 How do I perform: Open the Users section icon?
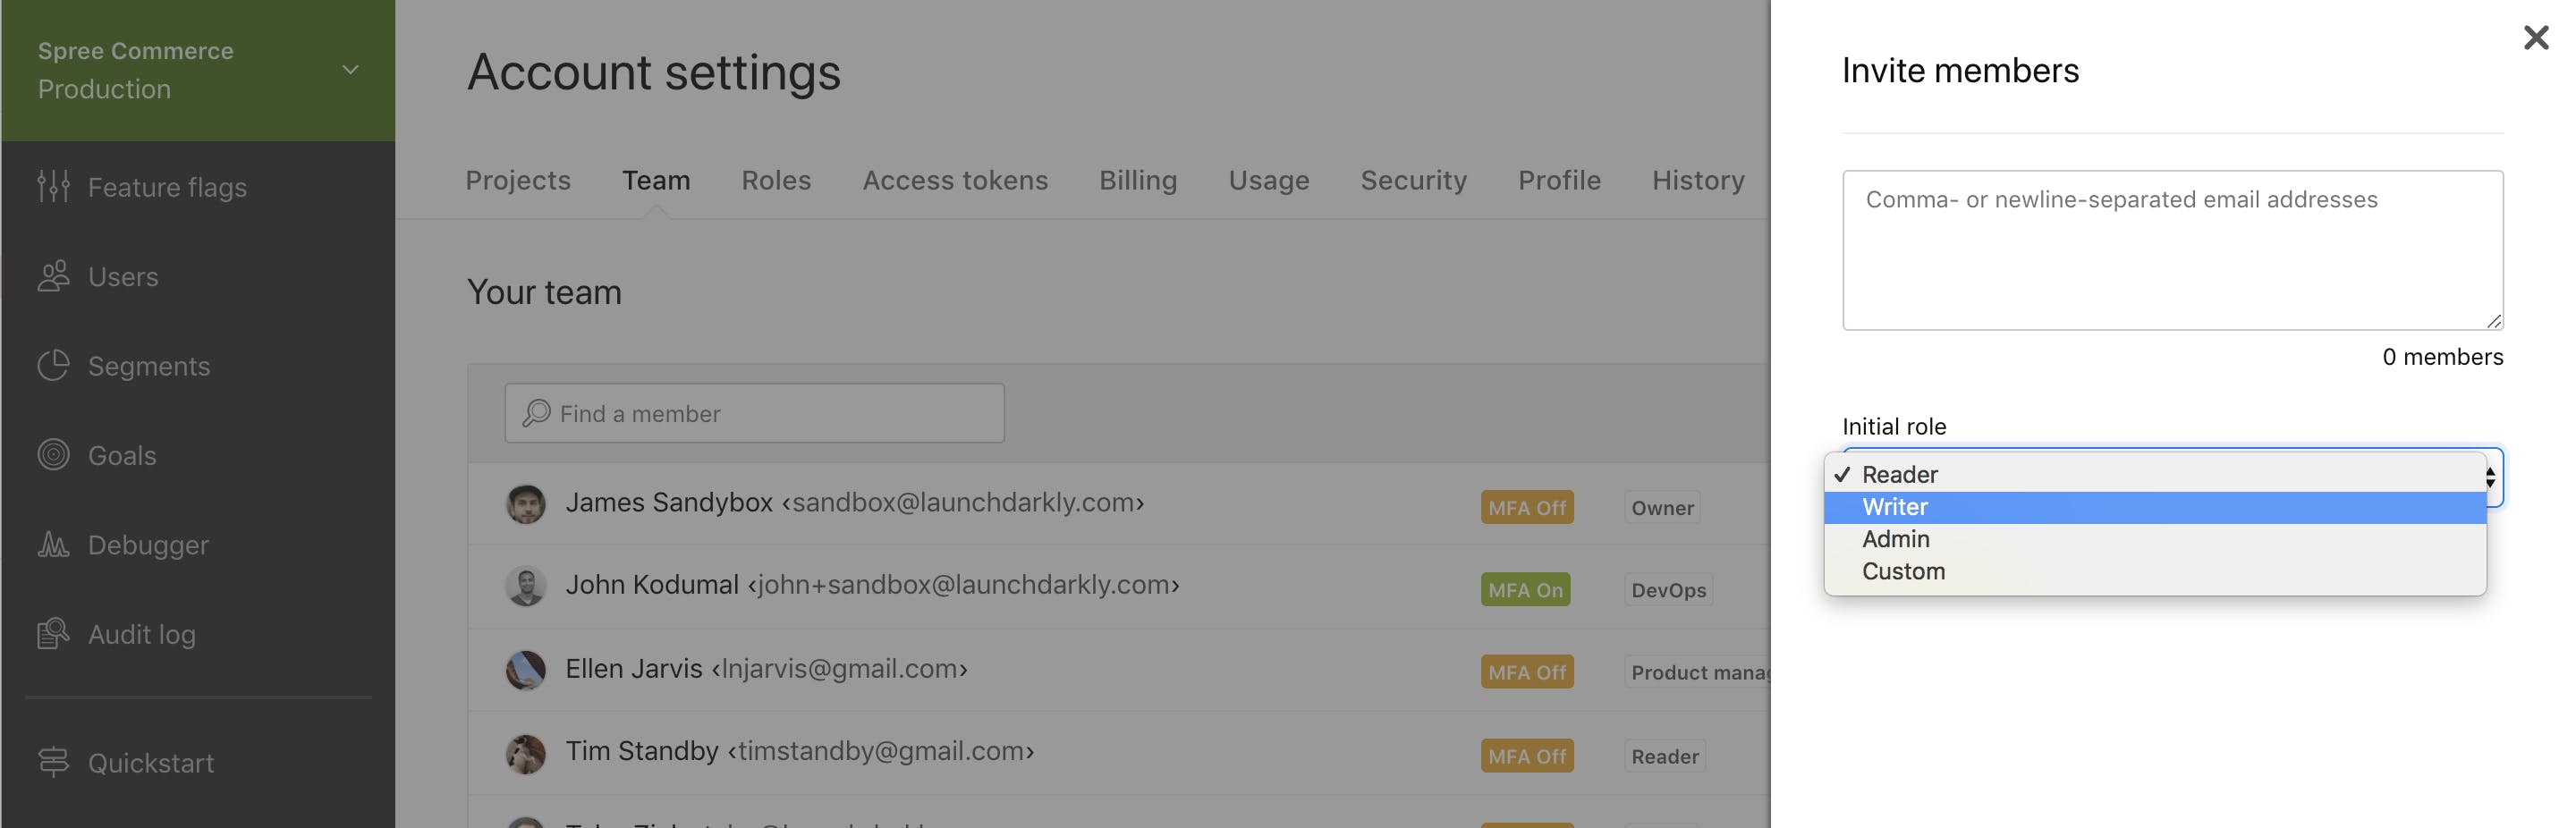[53, 276]
